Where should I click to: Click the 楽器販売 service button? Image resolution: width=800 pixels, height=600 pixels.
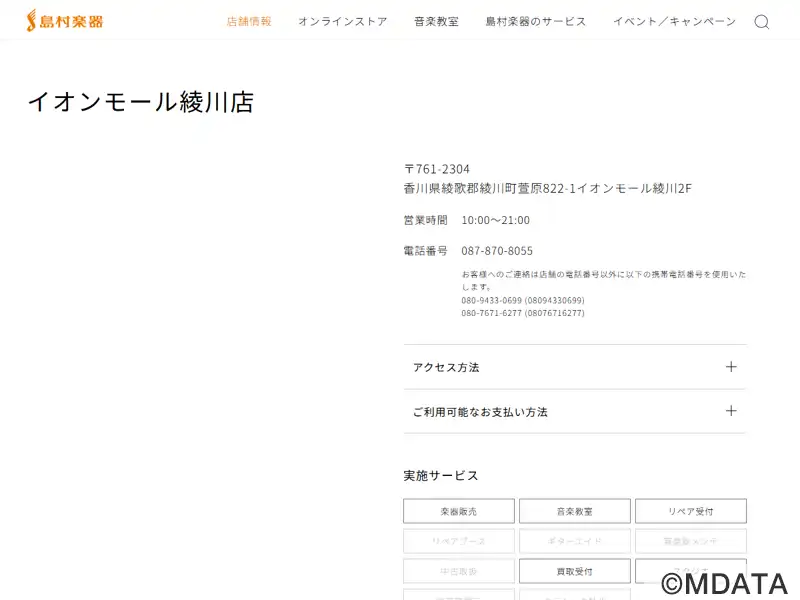coord(459,511)
